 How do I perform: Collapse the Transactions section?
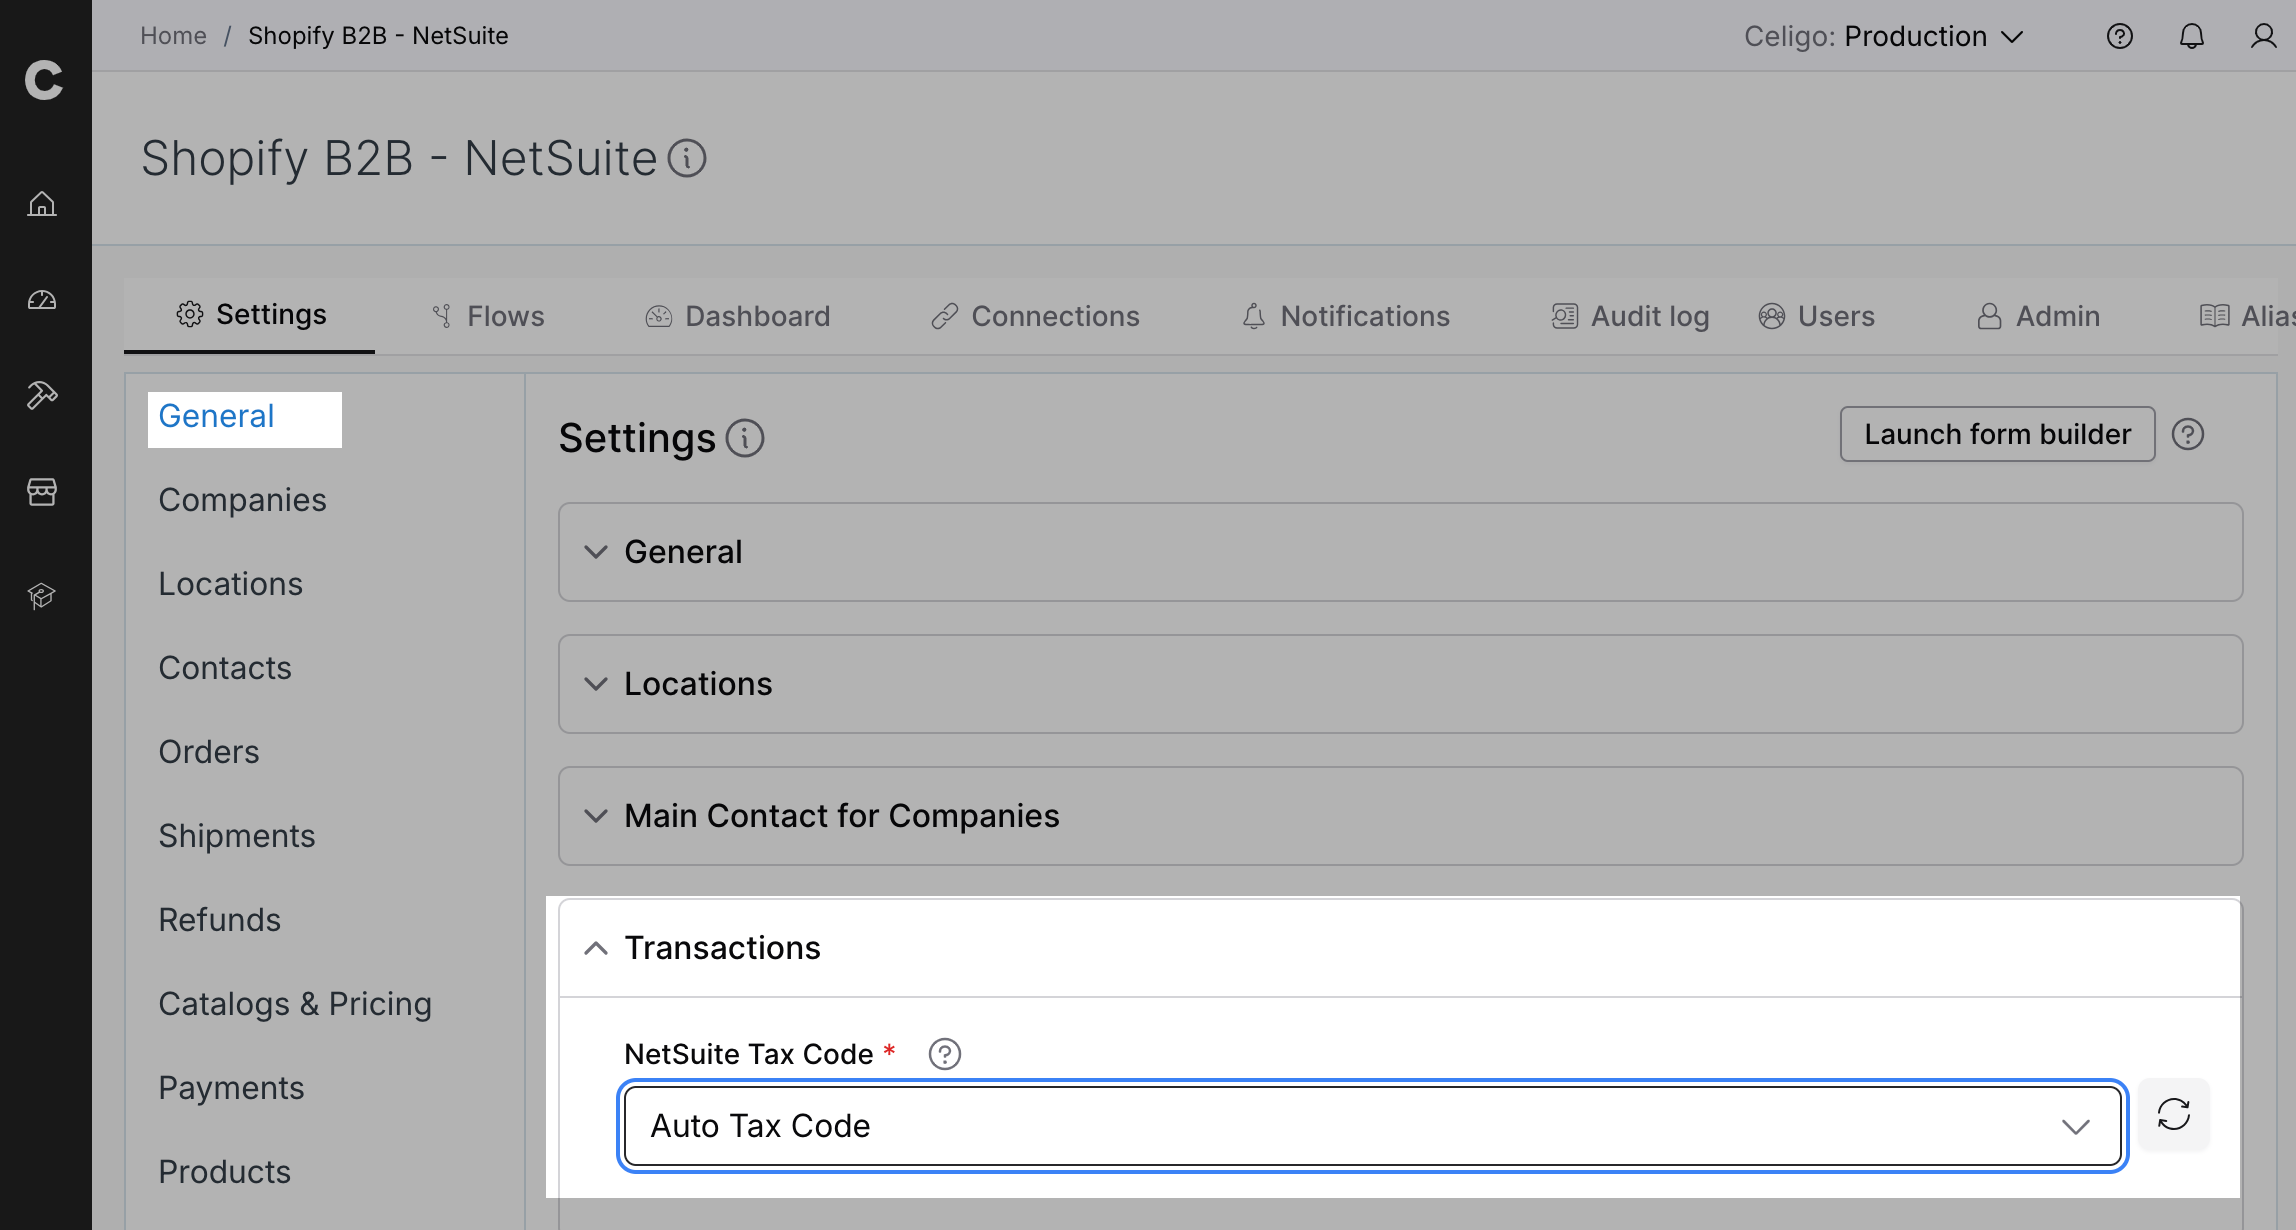tap(1400, 948)
